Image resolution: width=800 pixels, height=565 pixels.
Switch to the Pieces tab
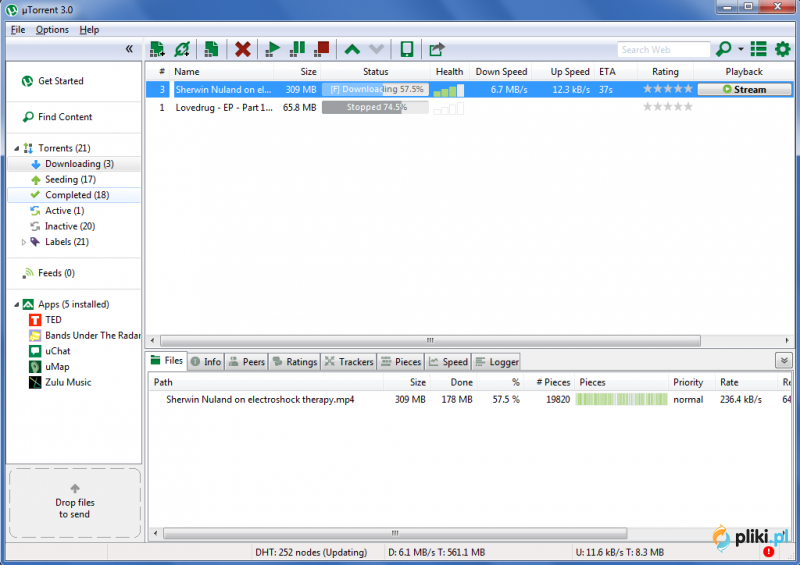pyautogui.click(x=401, y=362)
